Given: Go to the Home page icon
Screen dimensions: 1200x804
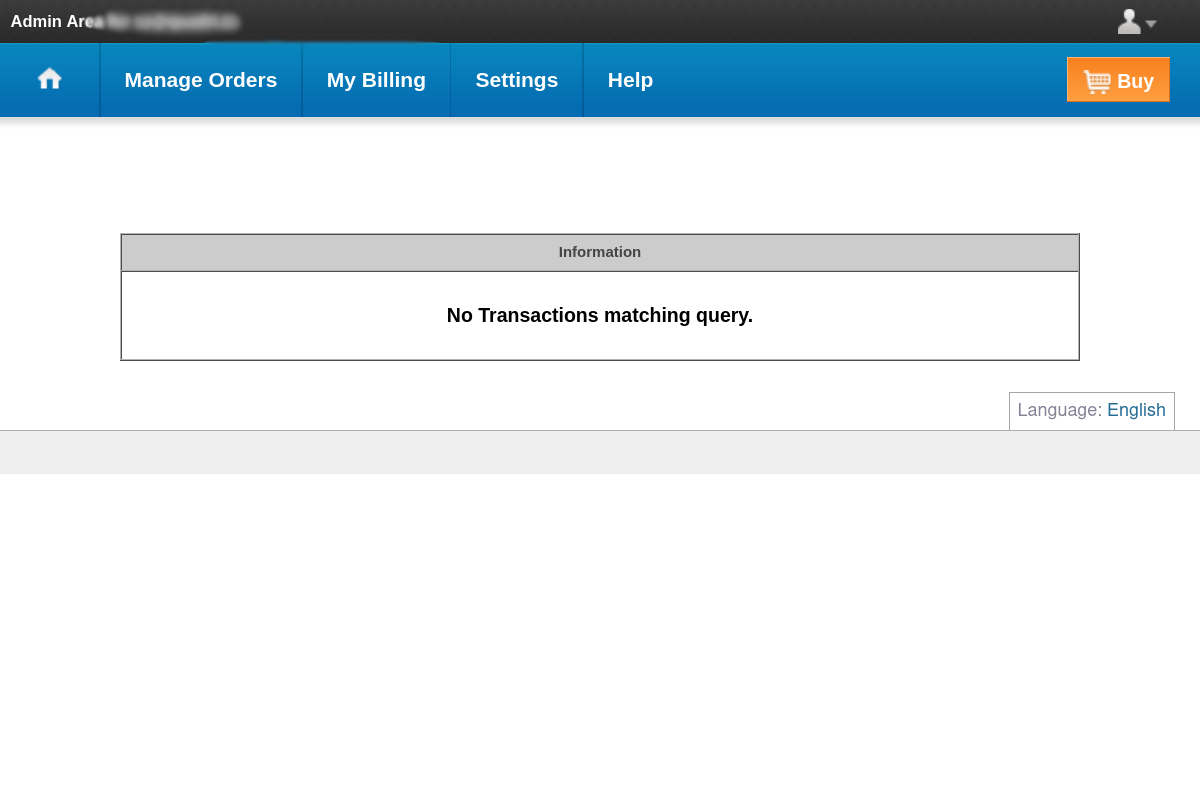Looking at the screenshot, I should (x=50, y=79).
